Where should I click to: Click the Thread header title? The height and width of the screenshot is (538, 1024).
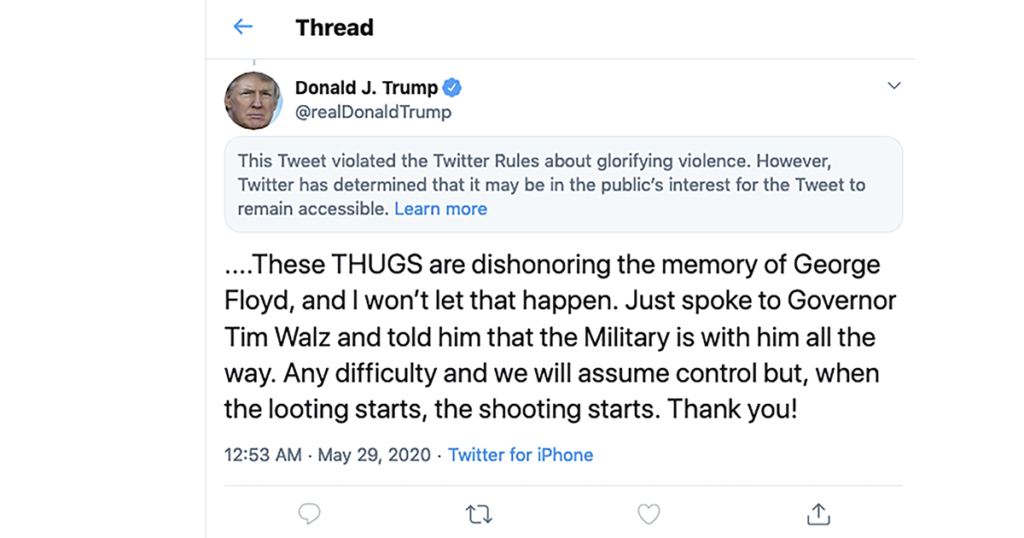(x=334, y=28)
